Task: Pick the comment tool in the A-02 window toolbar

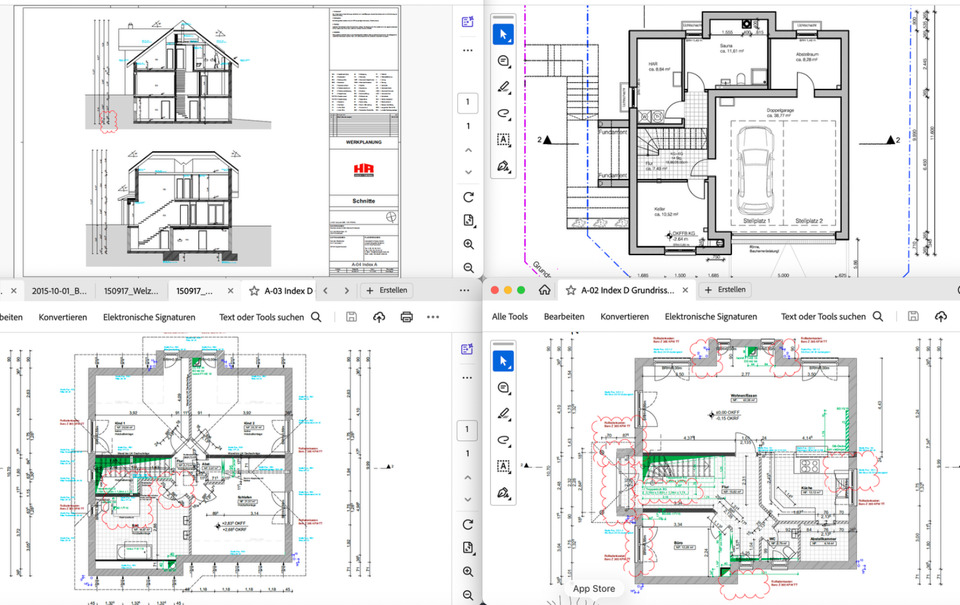Action: pyautogui.click(x=504, y=387)
